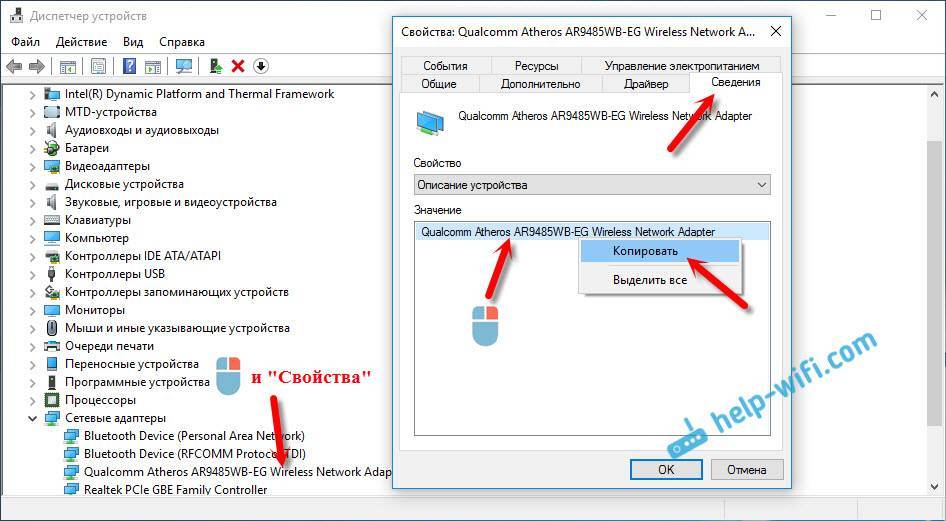Open the blue help question mark icon
This screenshot has height=521, width=946.
pos(129,66)
